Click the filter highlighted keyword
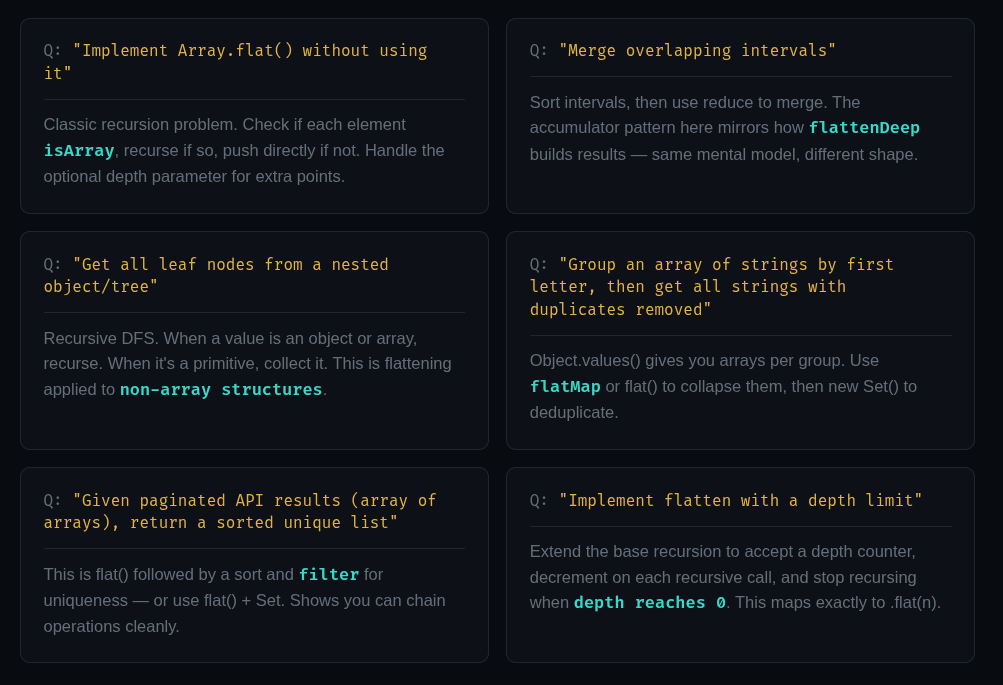 click(329, 574)
